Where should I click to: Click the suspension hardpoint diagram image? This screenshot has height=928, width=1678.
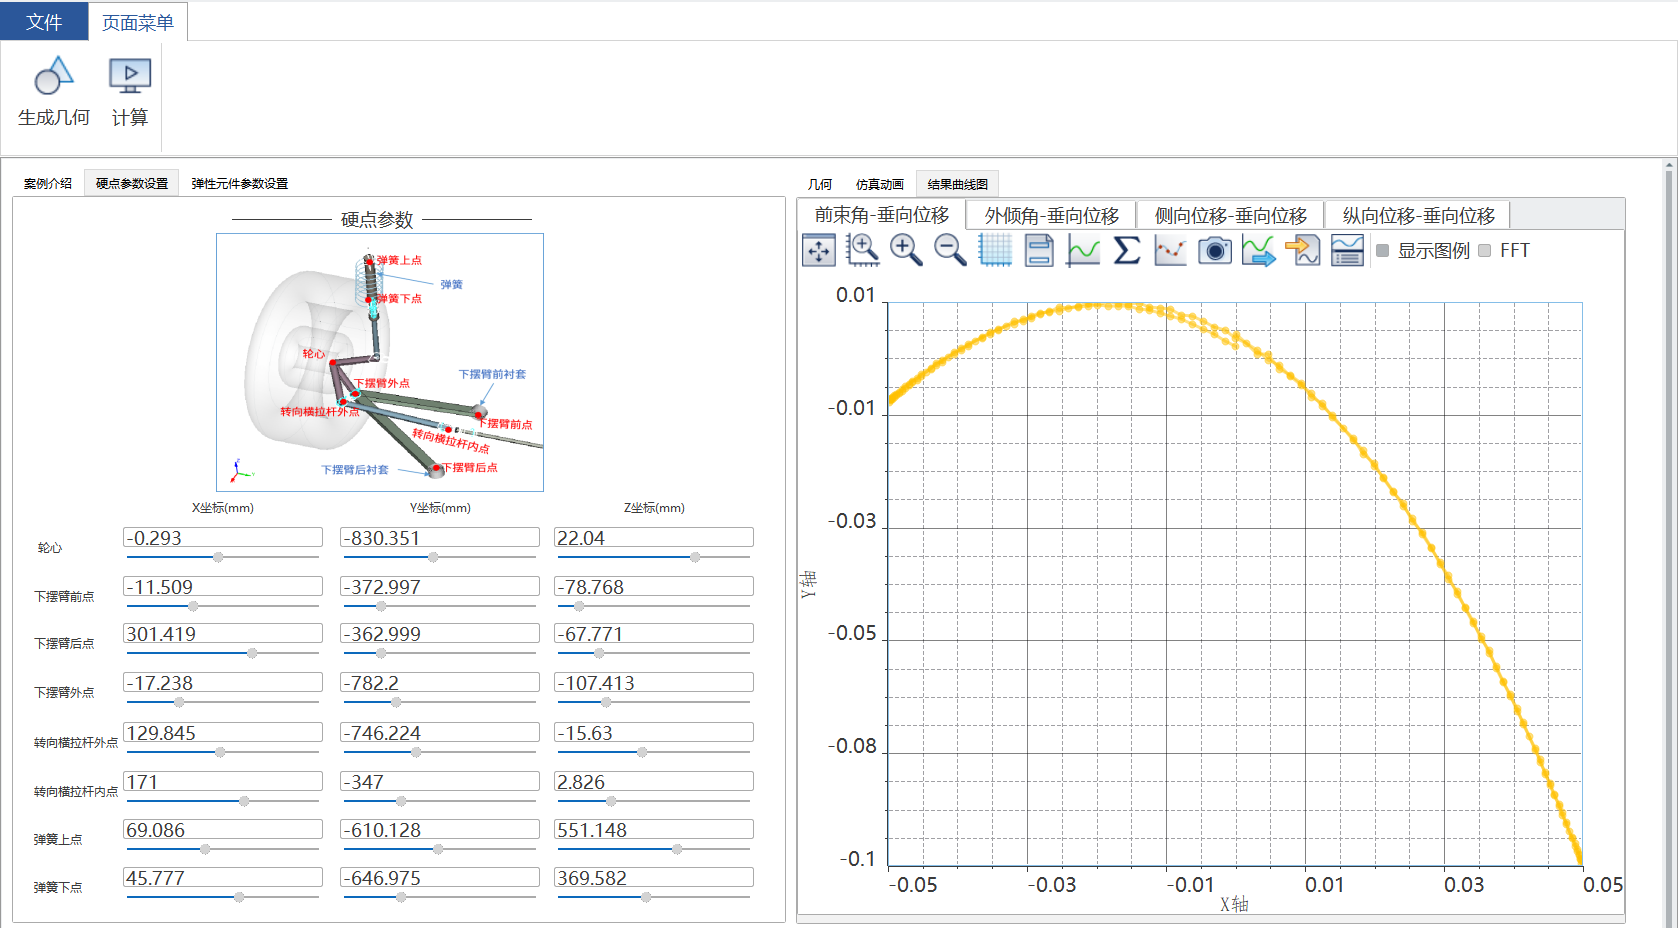pyautogui.click(x=380, y=362)
